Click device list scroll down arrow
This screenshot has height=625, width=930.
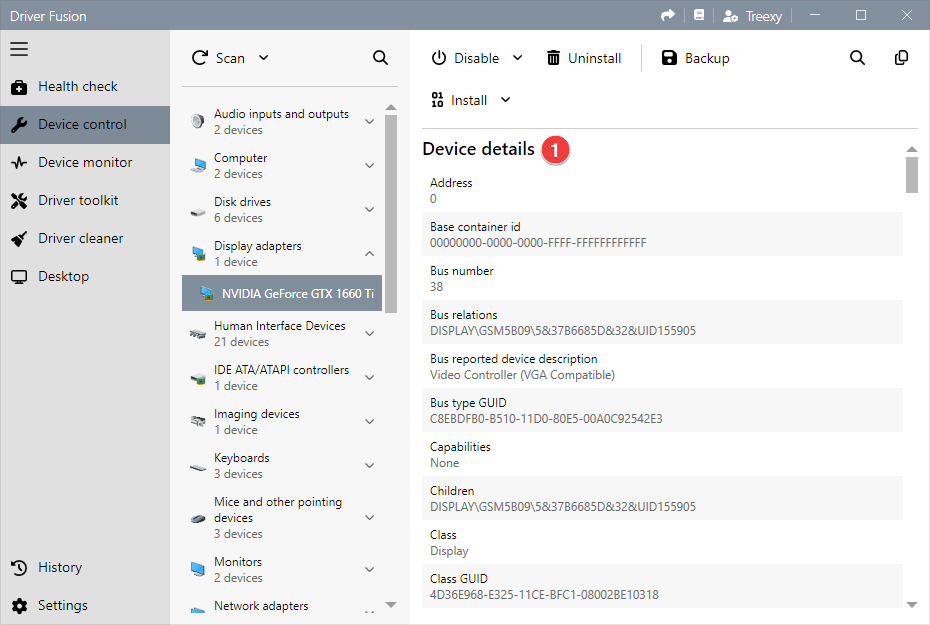click(391, 605)
